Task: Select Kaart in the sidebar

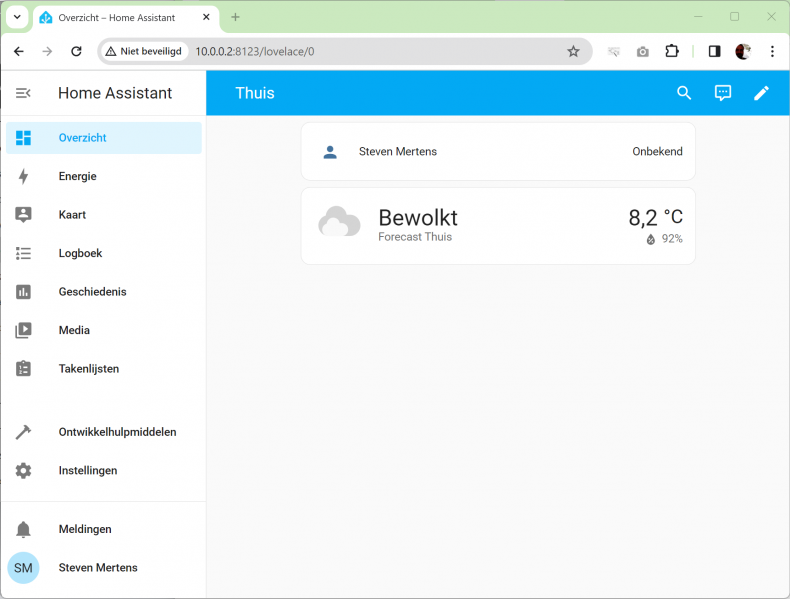Action: [104, 215]
